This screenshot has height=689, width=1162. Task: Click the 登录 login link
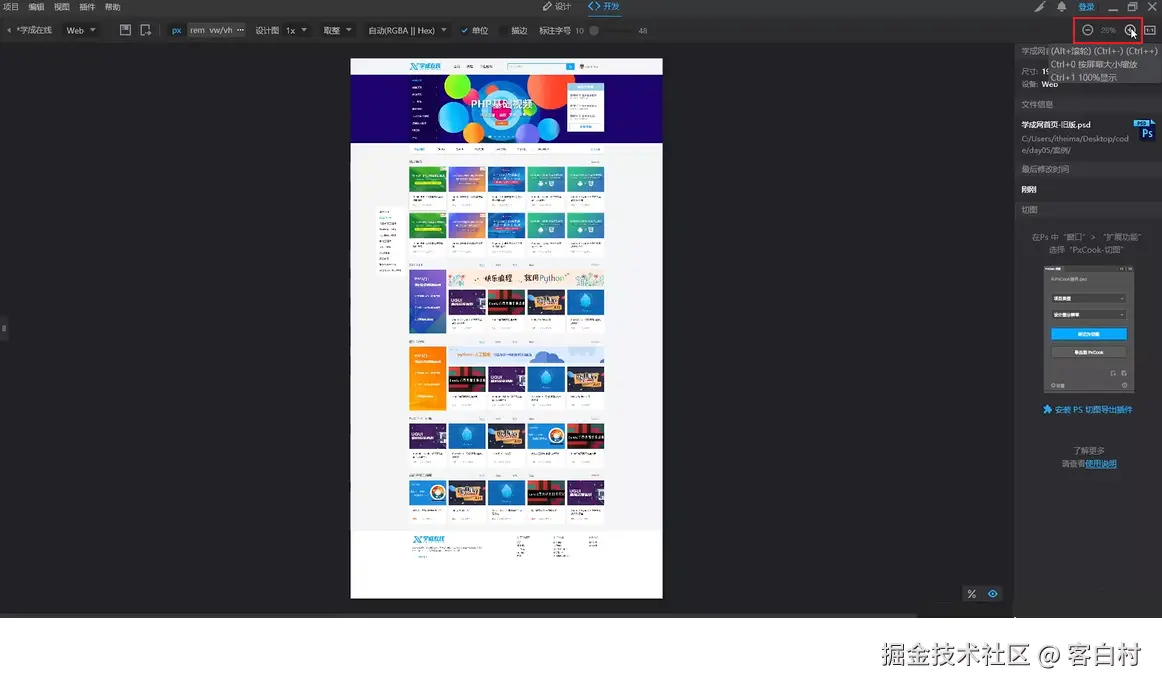coord(1086,7)
